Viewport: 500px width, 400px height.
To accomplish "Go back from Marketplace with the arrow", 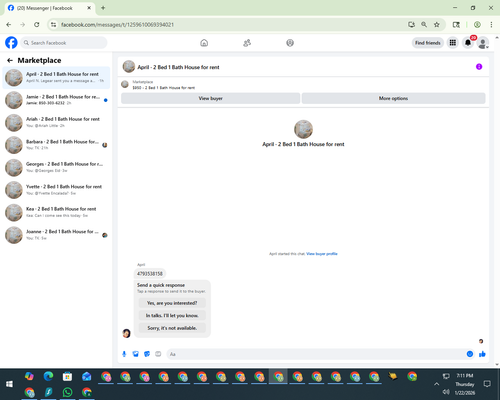I will coord(10,60).
